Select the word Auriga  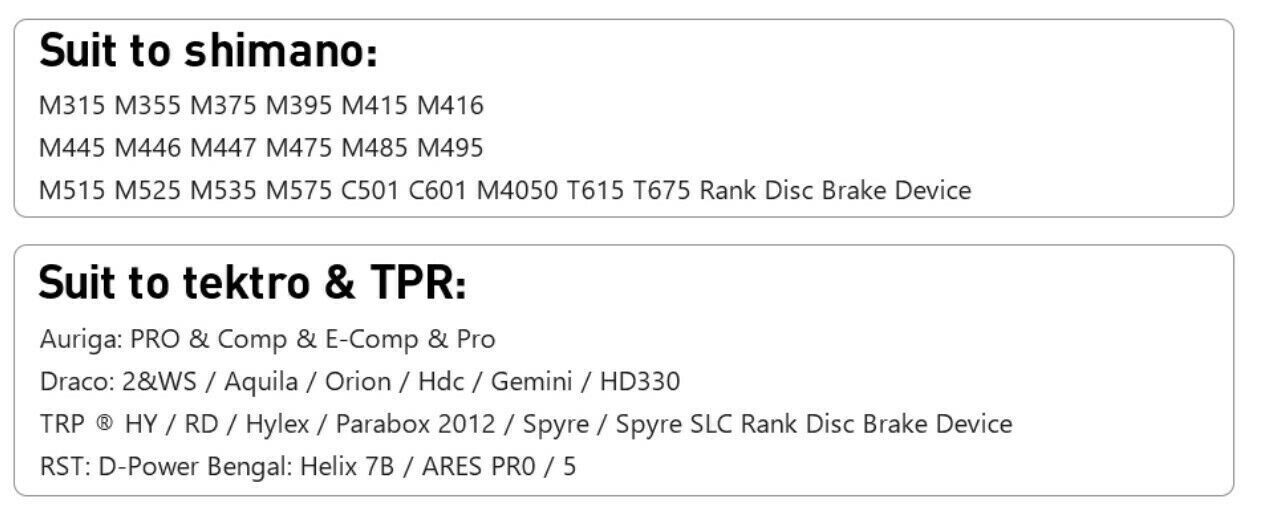(80, 339)
